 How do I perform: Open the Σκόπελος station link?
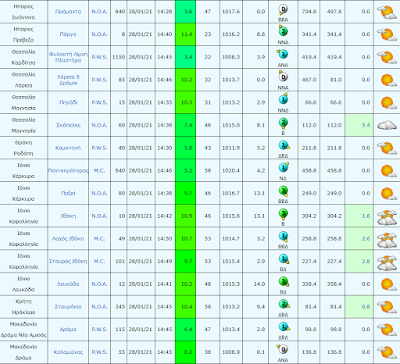[x=68, y=125]
